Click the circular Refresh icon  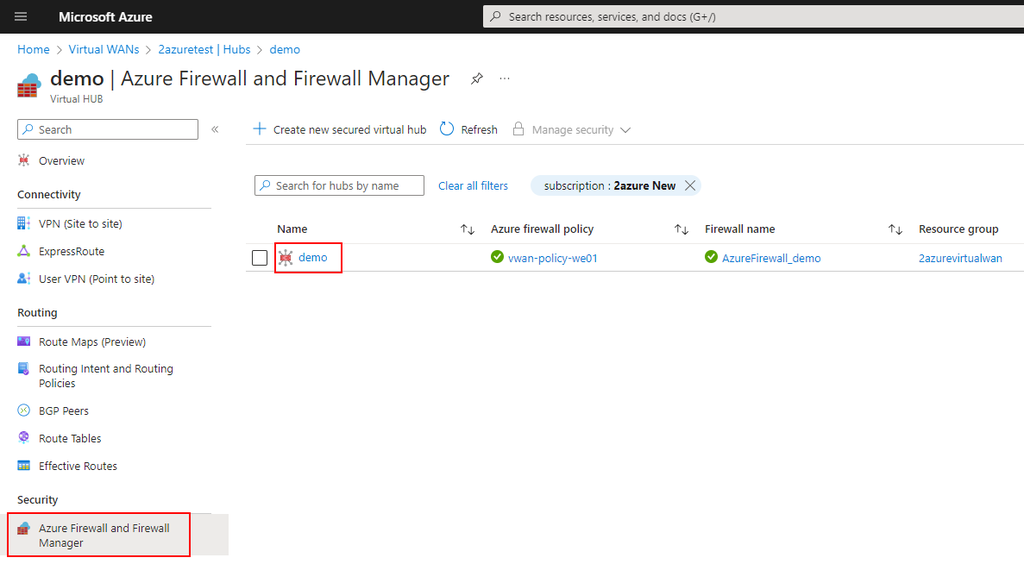447,129
